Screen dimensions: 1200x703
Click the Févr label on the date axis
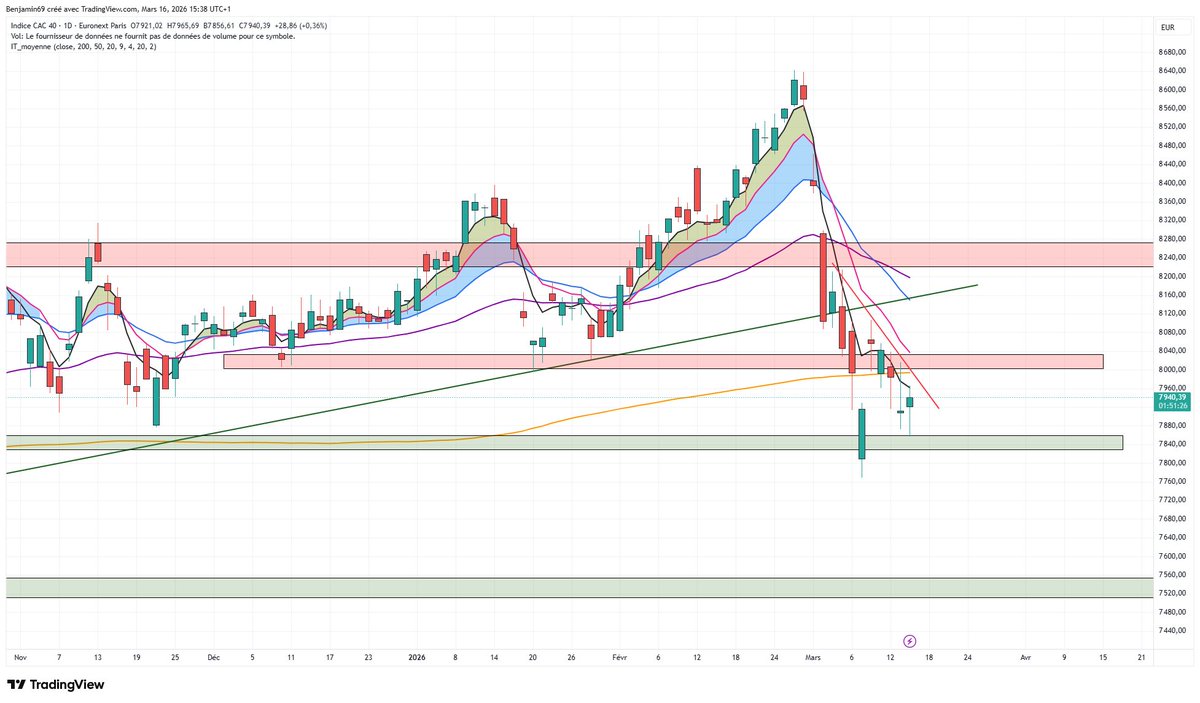click(x=620, y=658)
